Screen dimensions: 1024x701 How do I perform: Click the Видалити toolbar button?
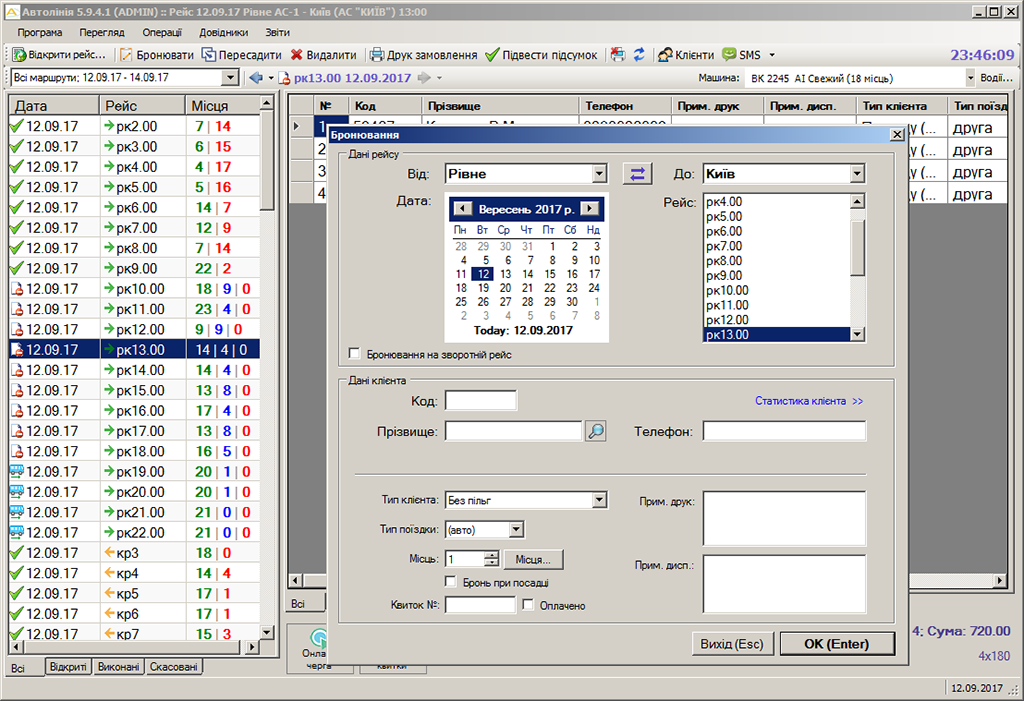324,55
